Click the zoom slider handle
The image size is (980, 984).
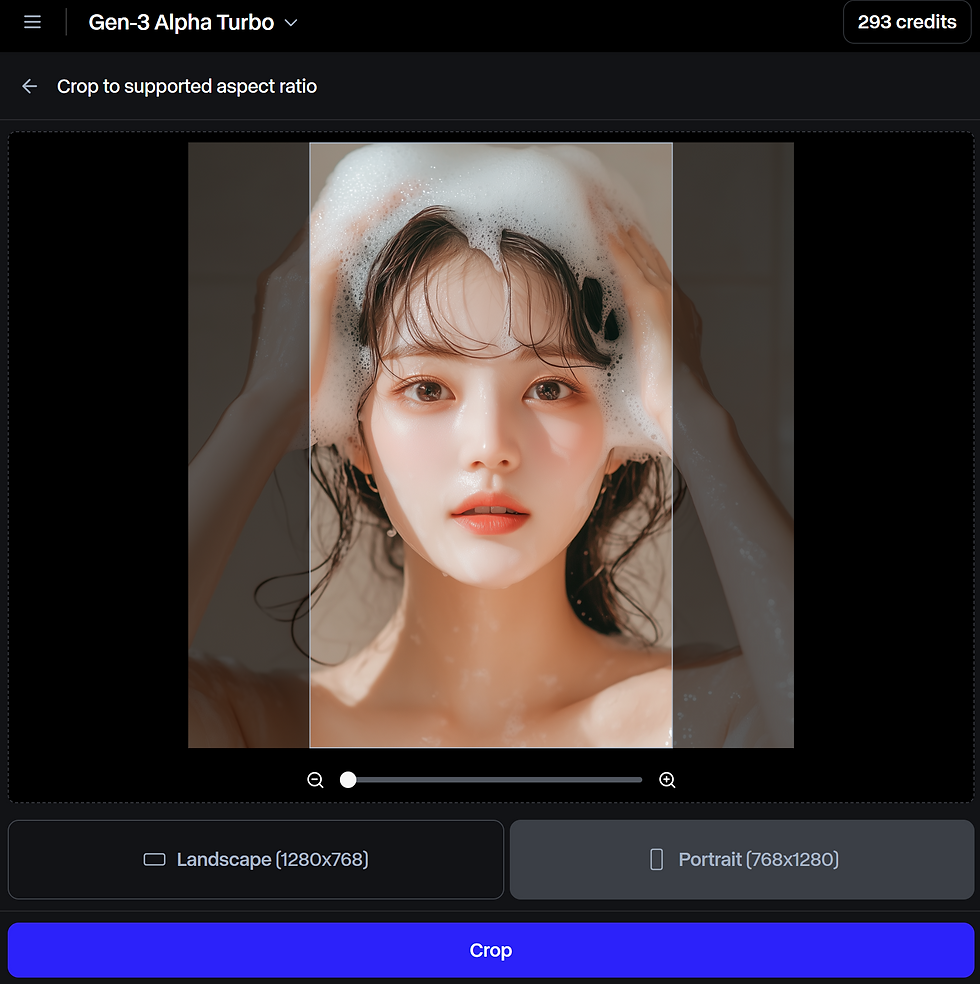[347, 779]
